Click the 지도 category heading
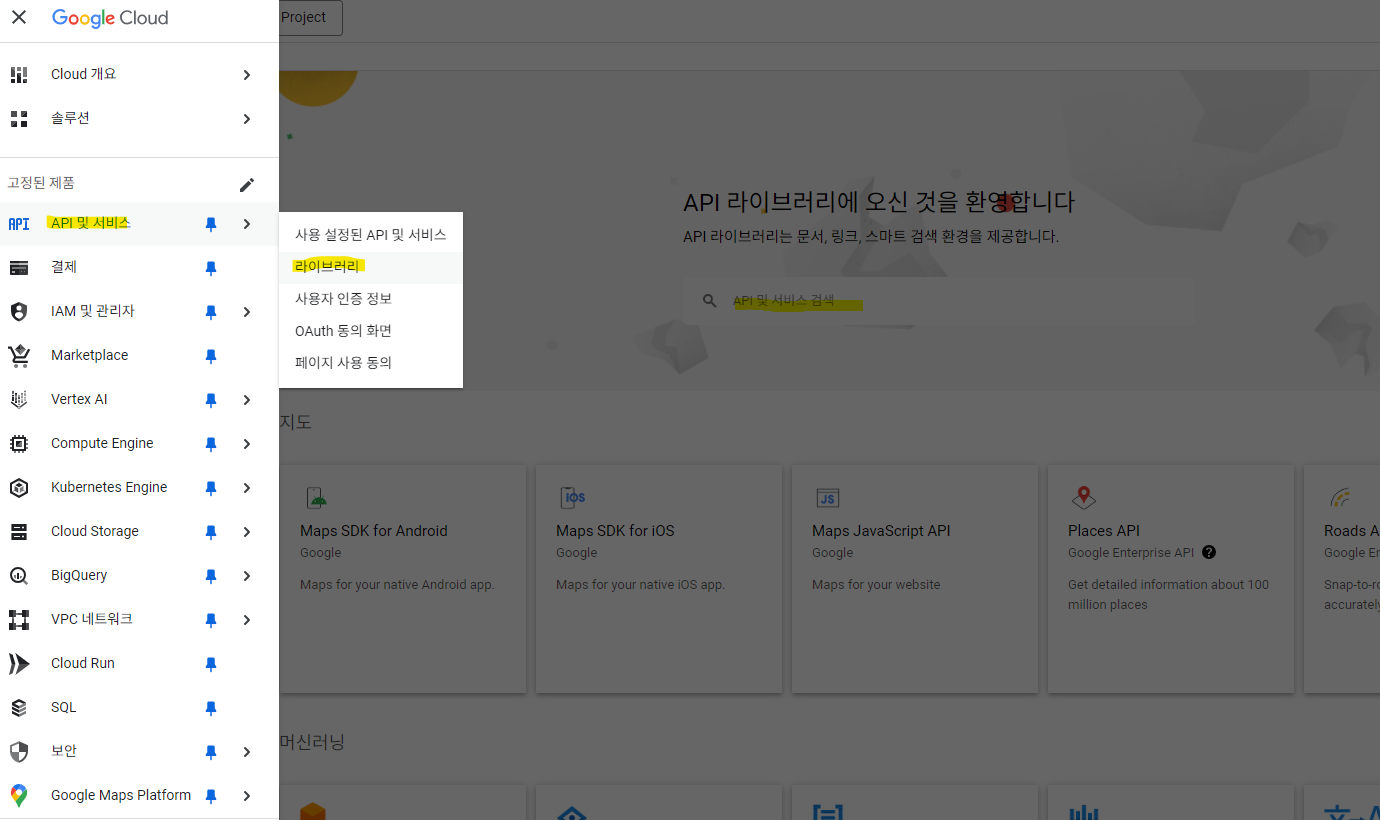 [x=295, y=422]
